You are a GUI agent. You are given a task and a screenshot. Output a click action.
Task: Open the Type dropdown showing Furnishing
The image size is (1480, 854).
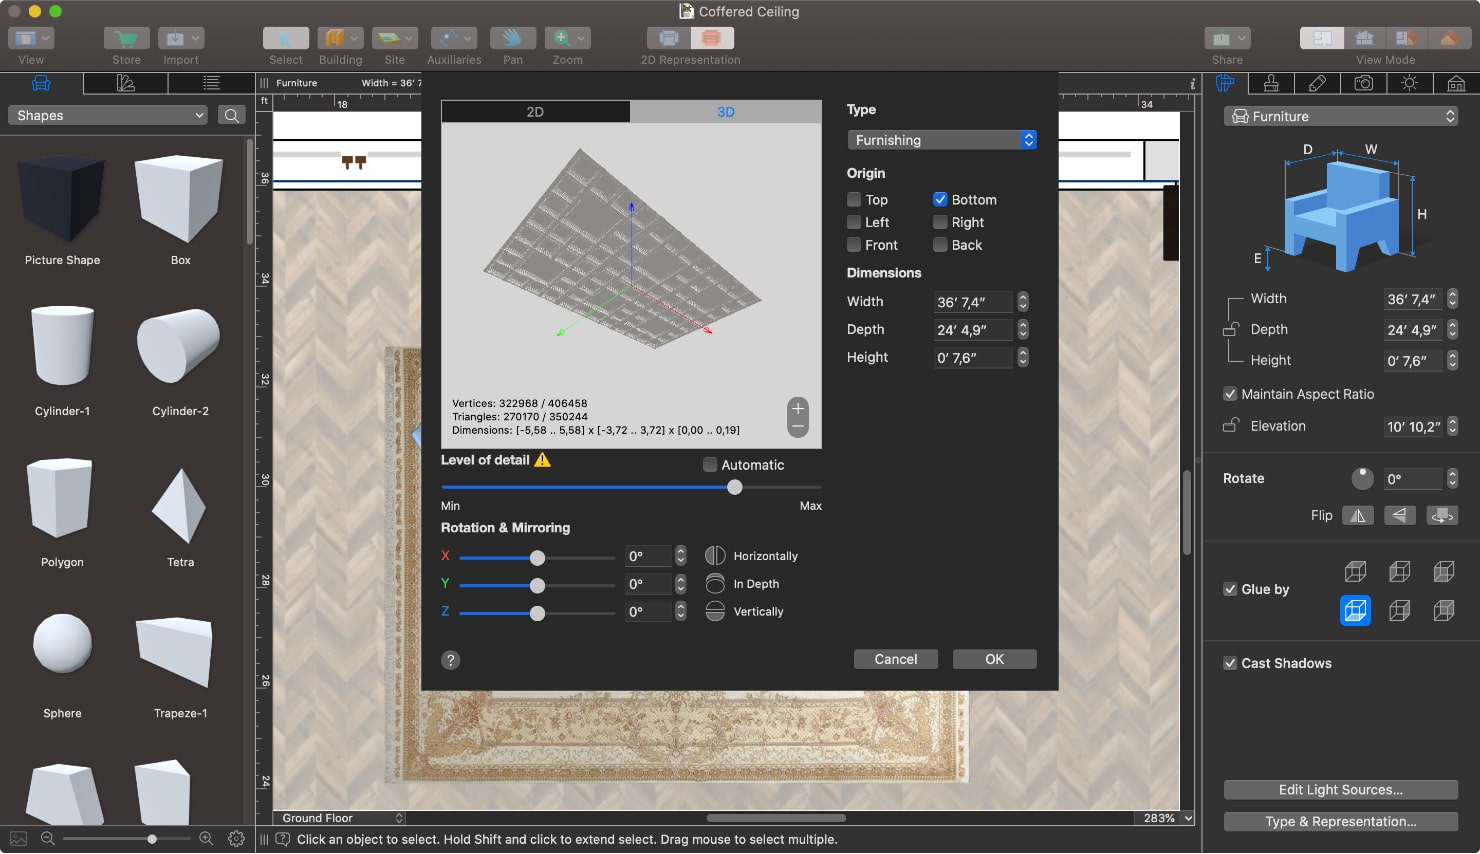[941, 140]
